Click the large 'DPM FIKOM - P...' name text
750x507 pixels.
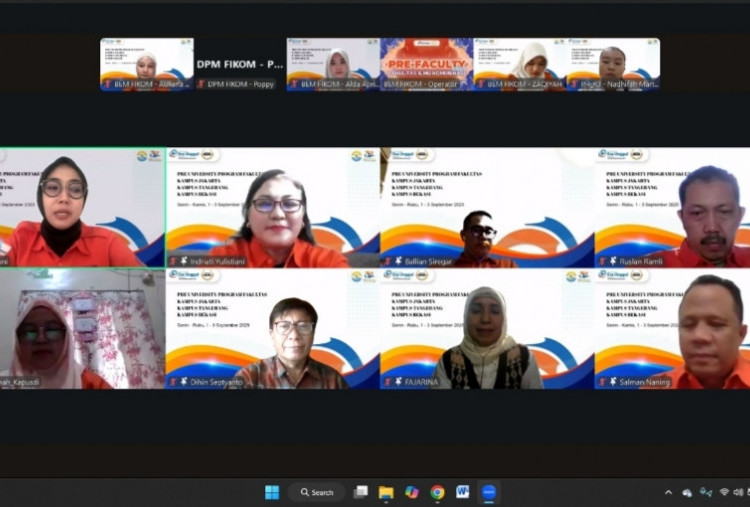[x=240, y=64]
